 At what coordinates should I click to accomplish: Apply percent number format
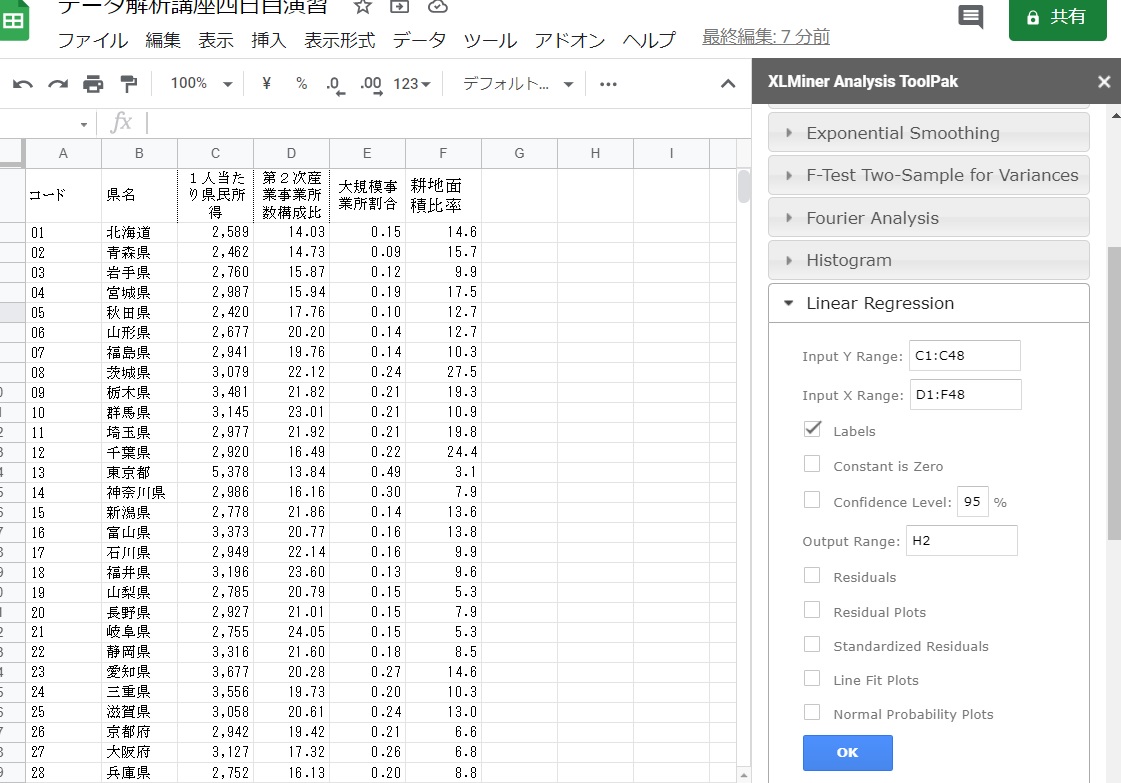(302, 84)
